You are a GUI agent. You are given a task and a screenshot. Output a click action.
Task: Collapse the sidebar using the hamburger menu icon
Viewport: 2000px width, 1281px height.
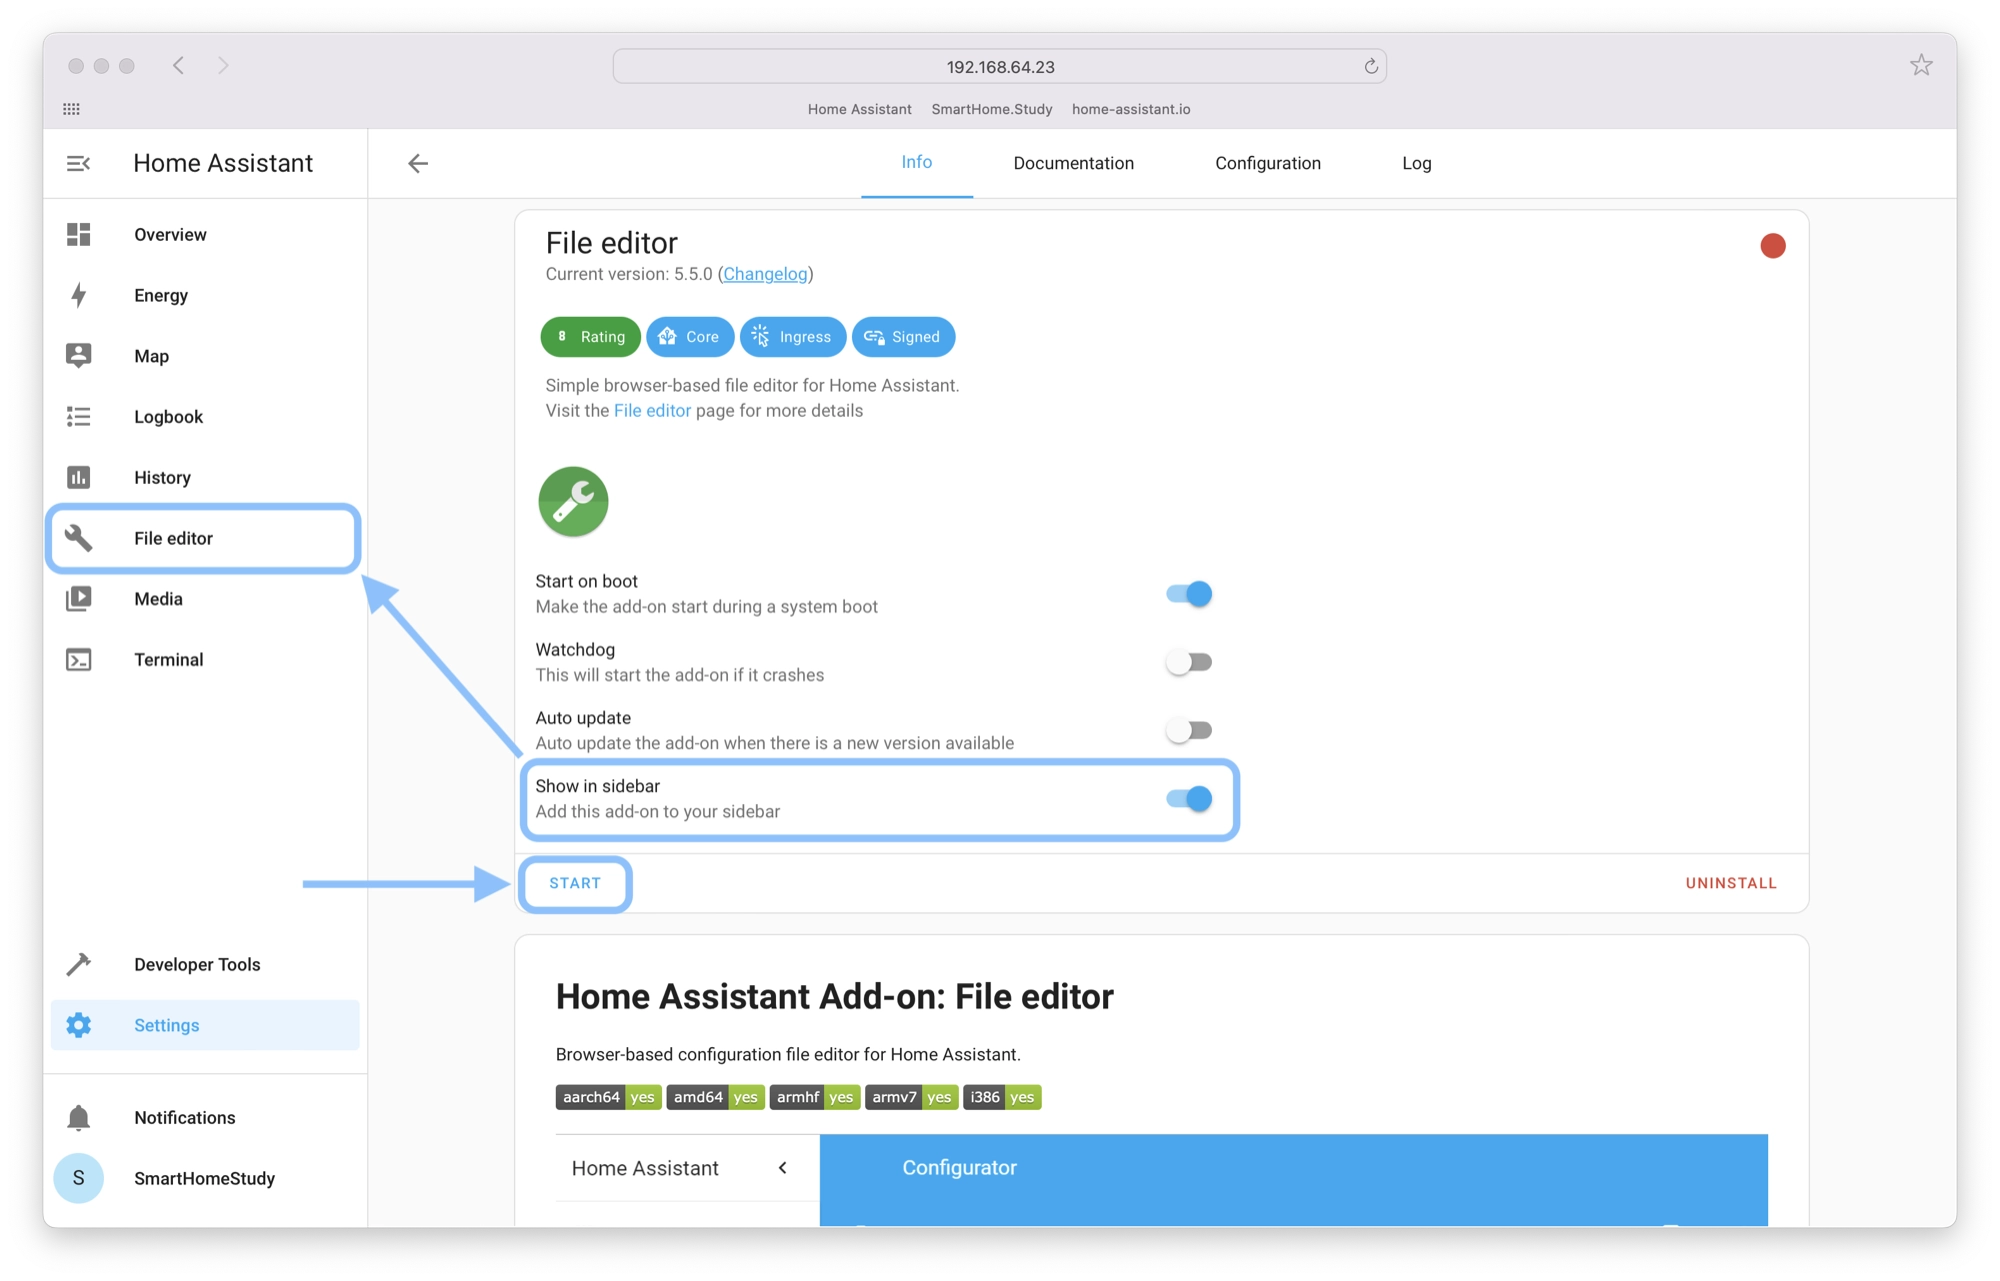(x=78, y=163)
